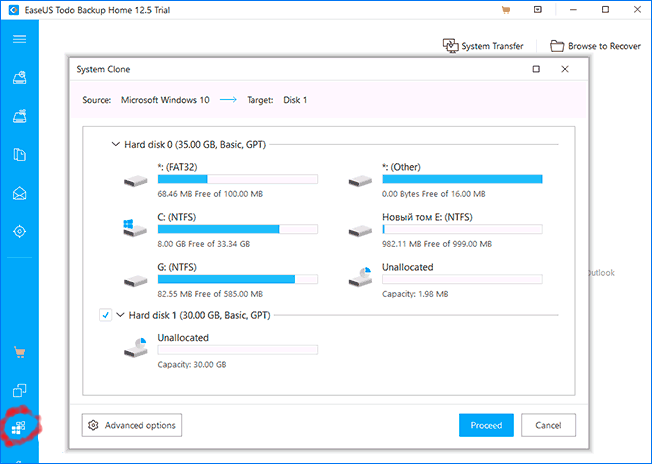Click 'Capacity: 30.00 GB' text
Viewport: 652px width, 464px height.
(192, 365)
